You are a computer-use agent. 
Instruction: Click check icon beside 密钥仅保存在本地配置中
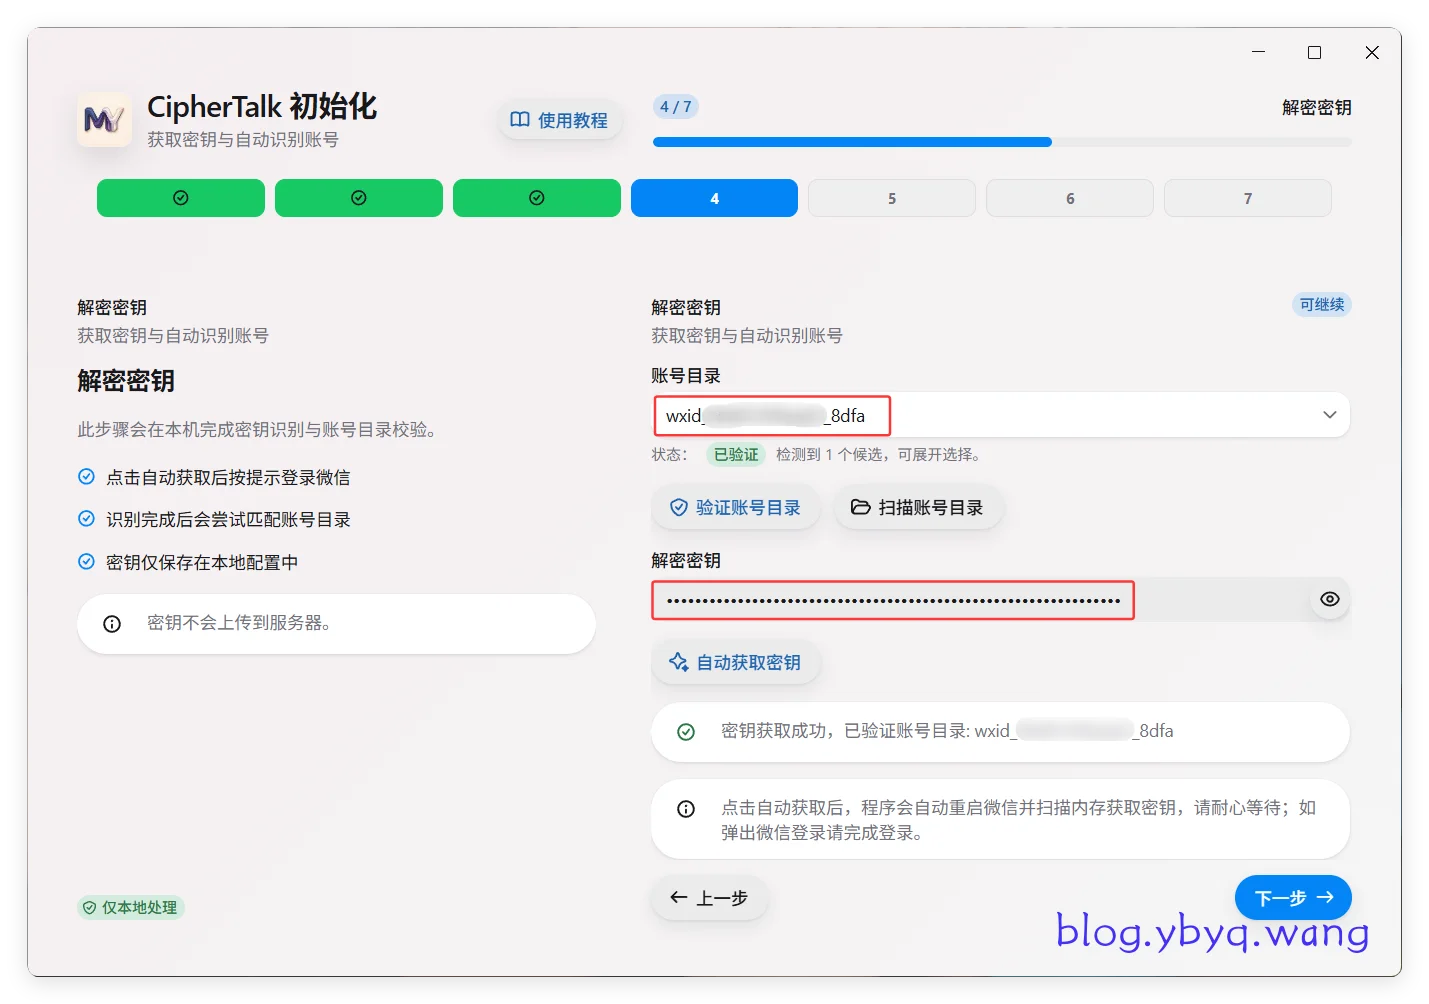click(x=86, y=562)
